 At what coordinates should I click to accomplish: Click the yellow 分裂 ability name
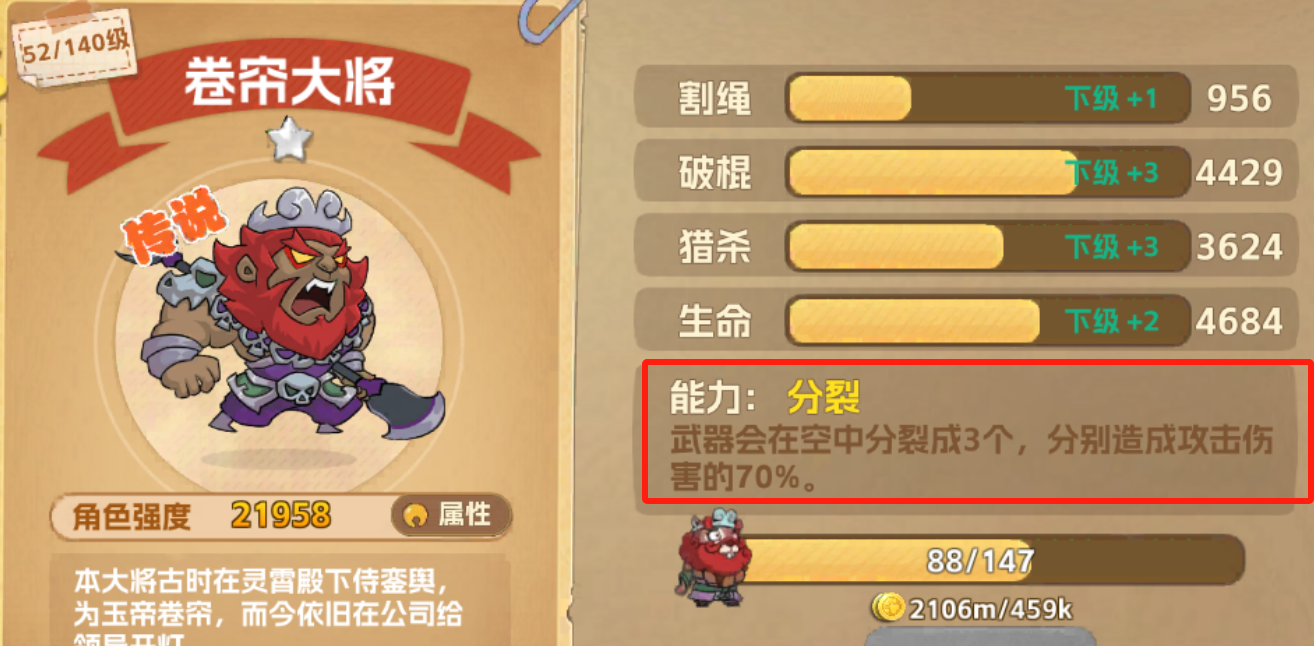pyautogui.click(x=824, y=398)
